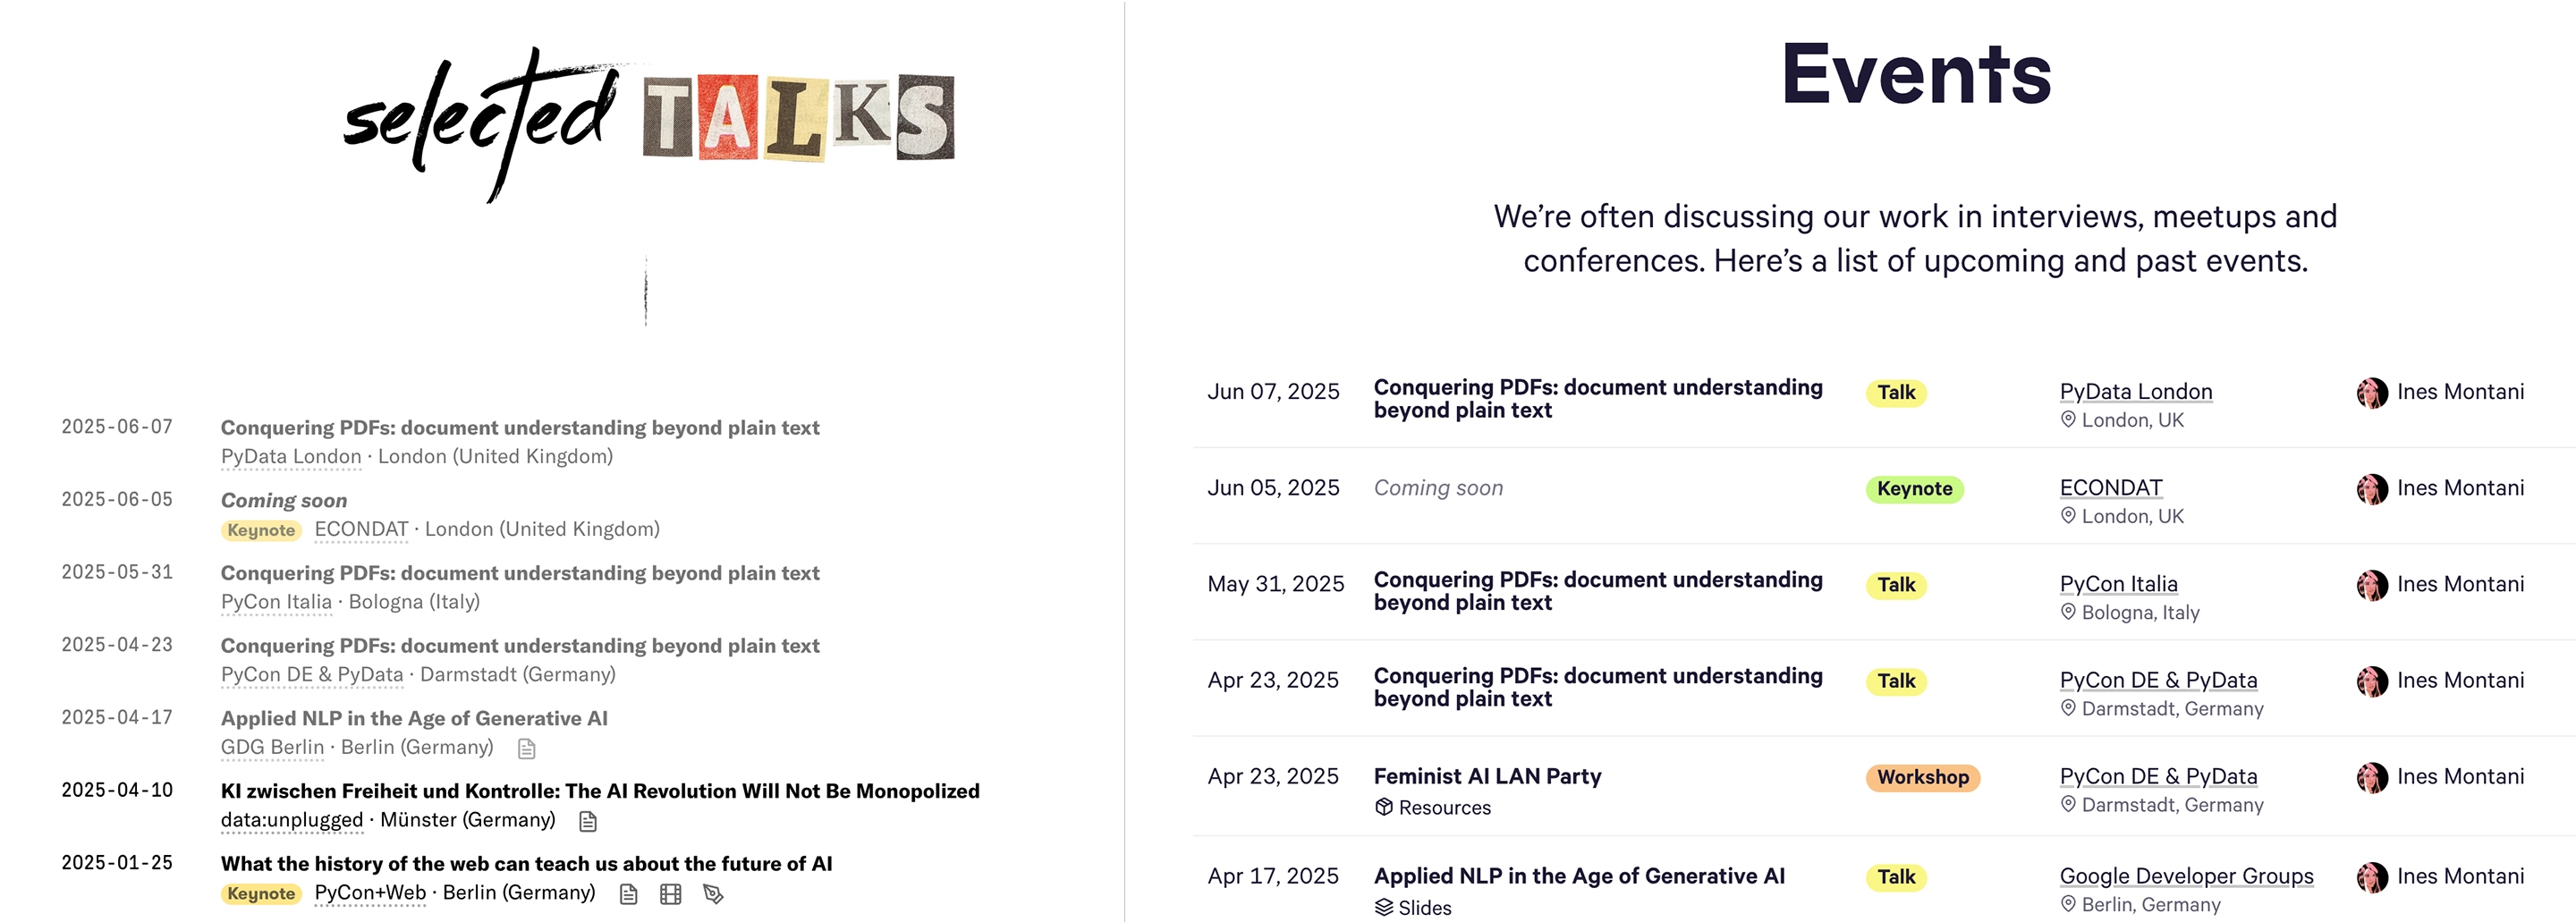Open slides document icon for data:unplugged talk
This screenshot has width=2576, height=922.
[x=588, y=821]
